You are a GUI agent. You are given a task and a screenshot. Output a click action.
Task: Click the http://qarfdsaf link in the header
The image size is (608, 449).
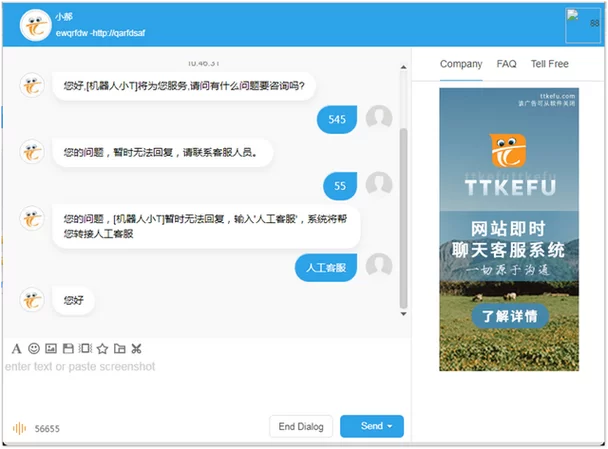(118, 33)
